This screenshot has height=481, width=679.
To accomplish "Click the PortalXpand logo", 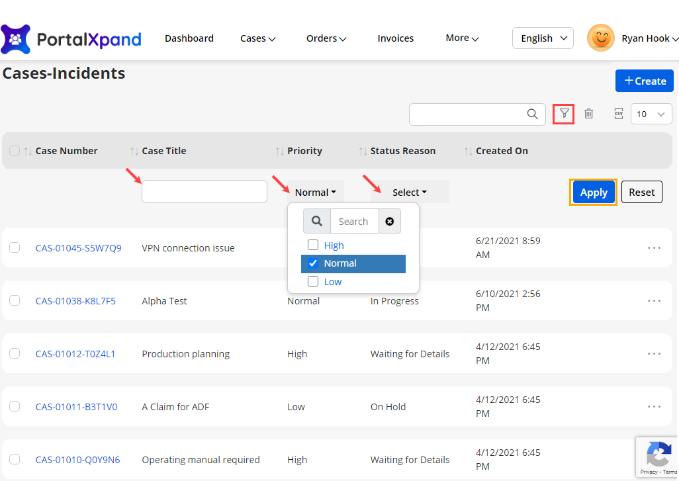I will coord(71,39).
